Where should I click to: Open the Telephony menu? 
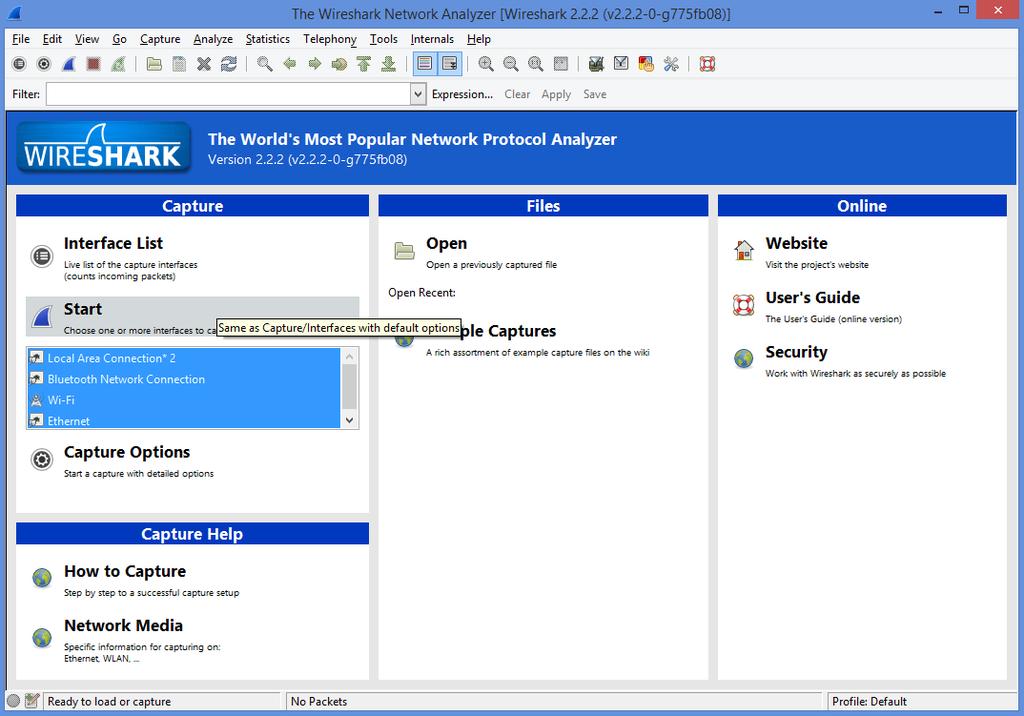[330, 39]
